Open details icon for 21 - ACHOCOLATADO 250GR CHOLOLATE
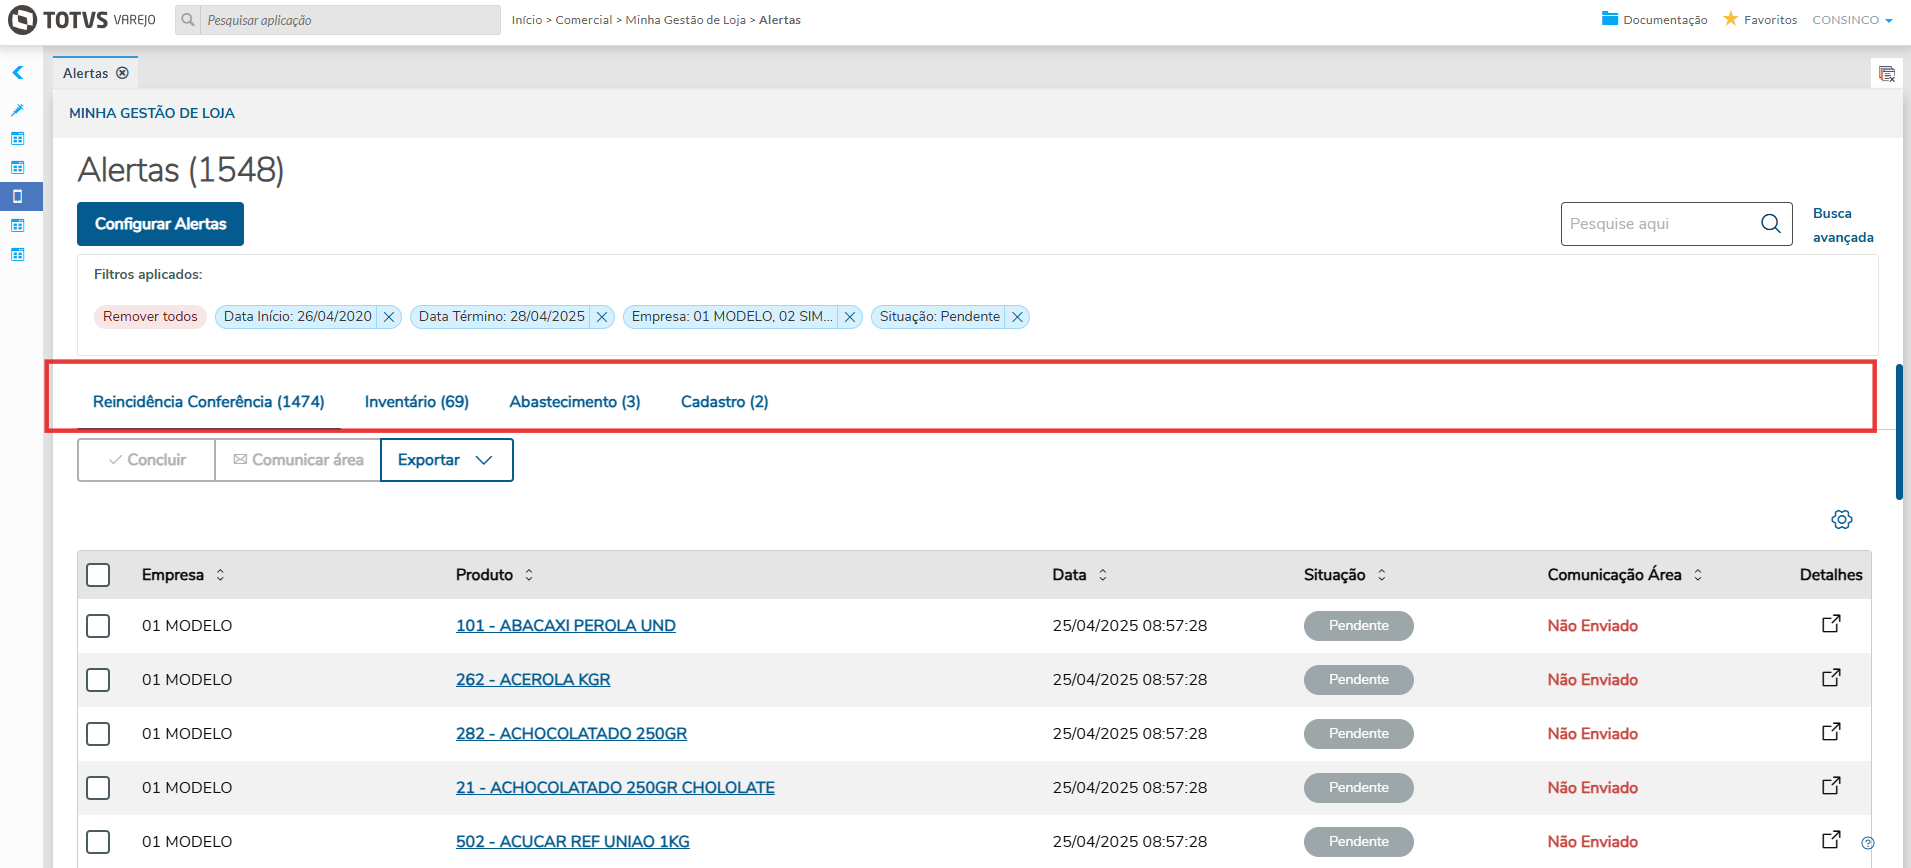The image size is (1911, 868). tap(1831, 786)
